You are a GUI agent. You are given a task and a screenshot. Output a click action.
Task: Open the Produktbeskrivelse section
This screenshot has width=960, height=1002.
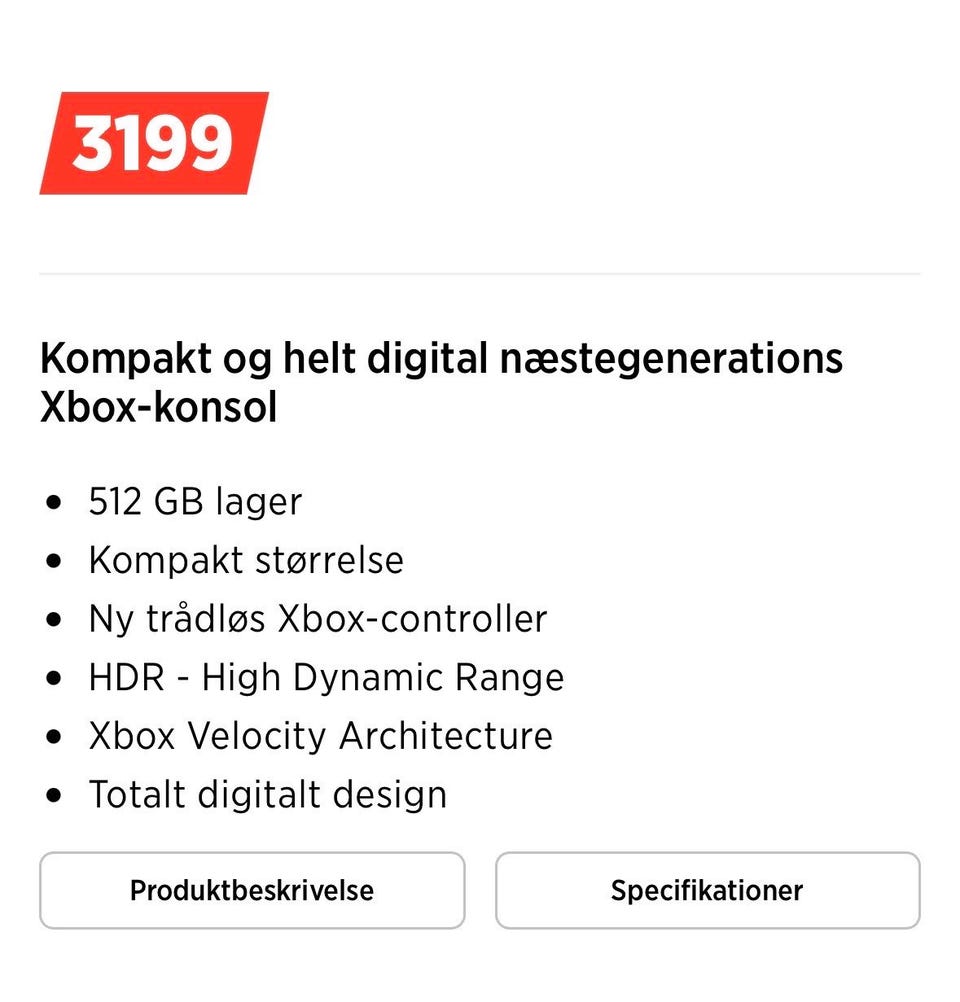pos(252,890)
